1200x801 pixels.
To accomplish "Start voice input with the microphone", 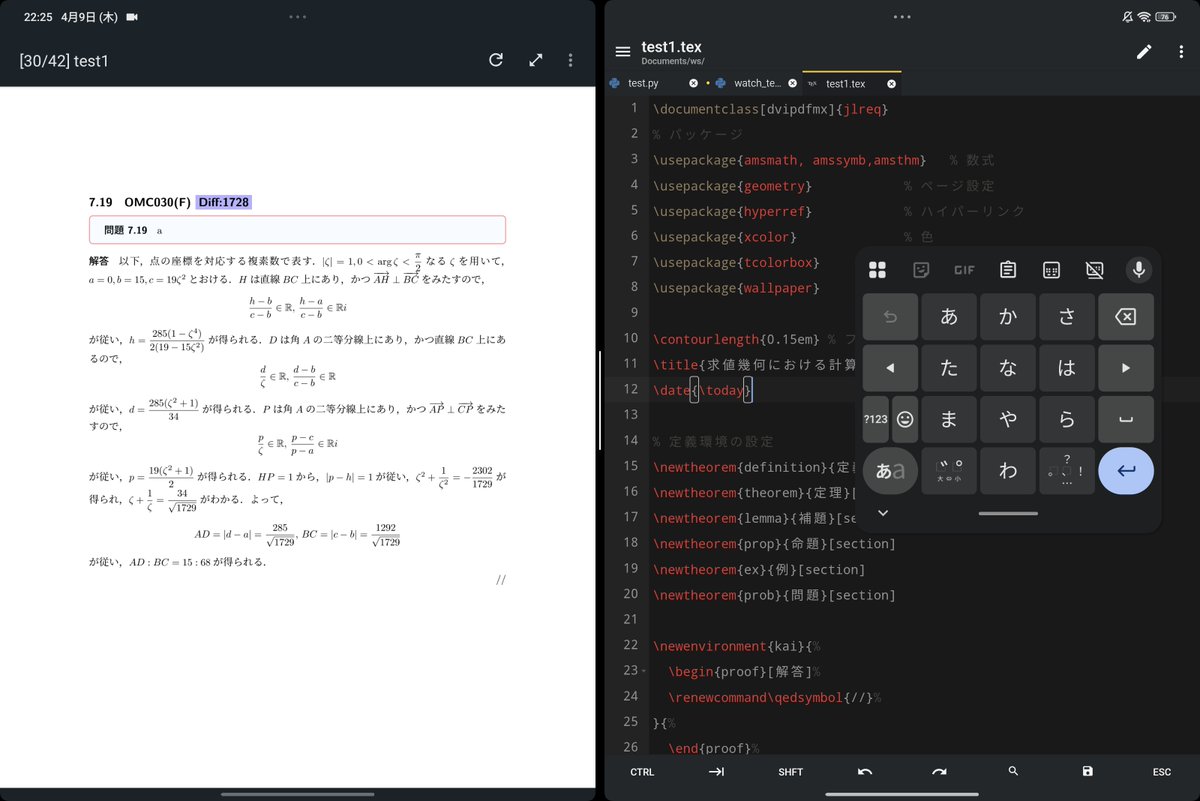I will coord(1138,269).
